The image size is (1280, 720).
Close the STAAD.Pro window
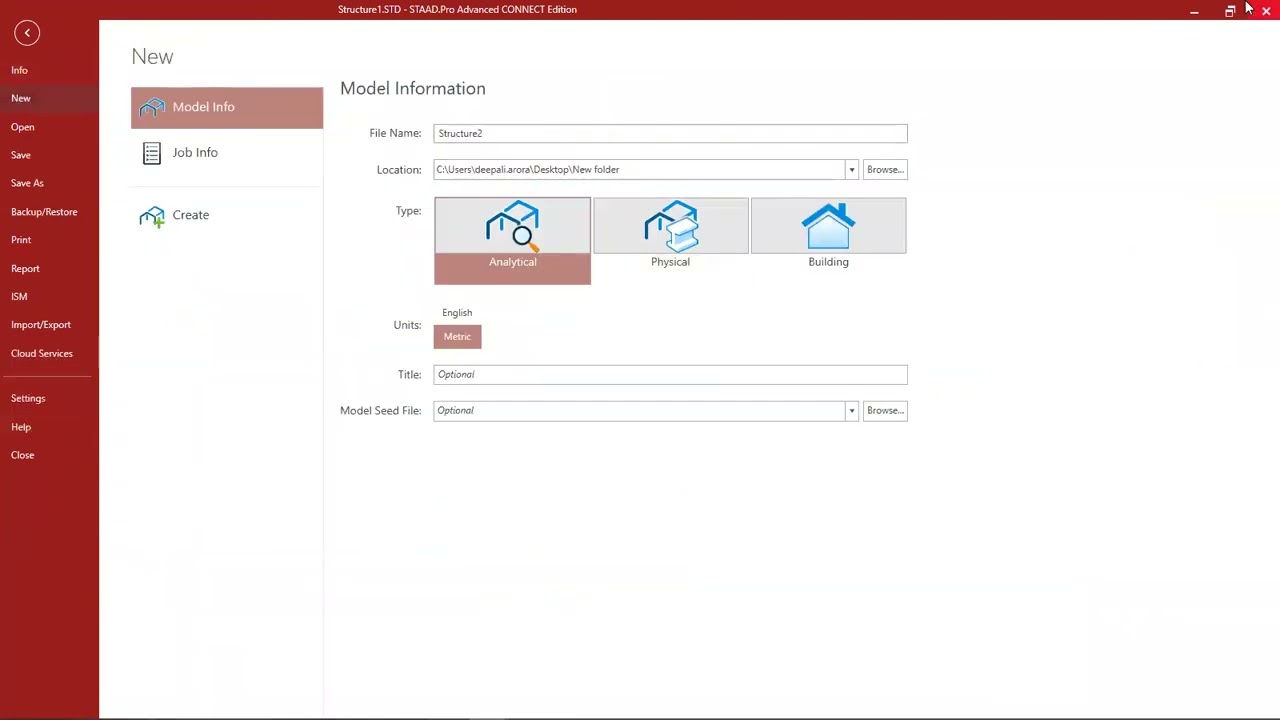click(1266, 11)
